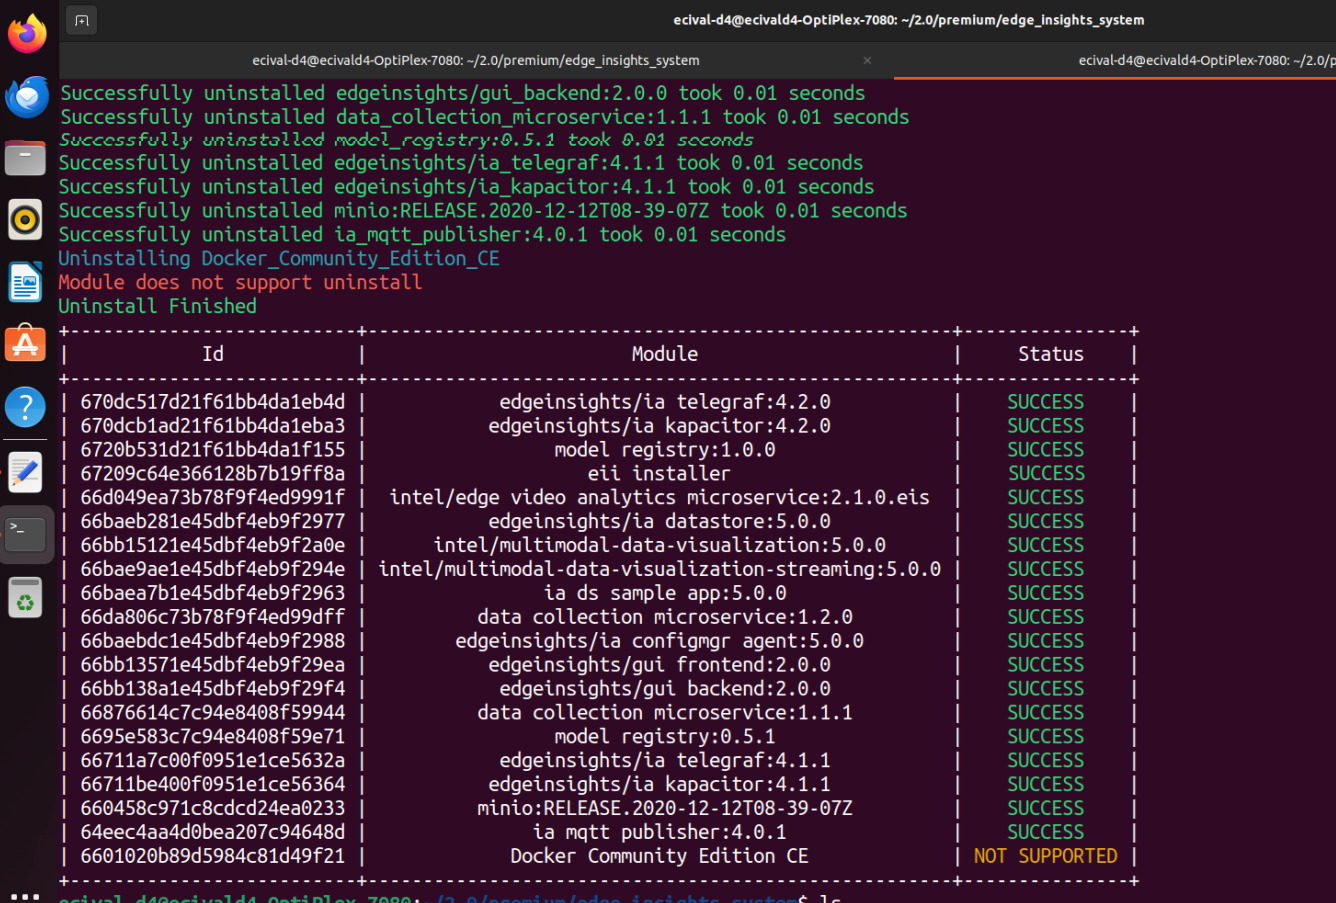
Task: Click the 'NOT SUPPORTED' status
Action: (1045, 857)
